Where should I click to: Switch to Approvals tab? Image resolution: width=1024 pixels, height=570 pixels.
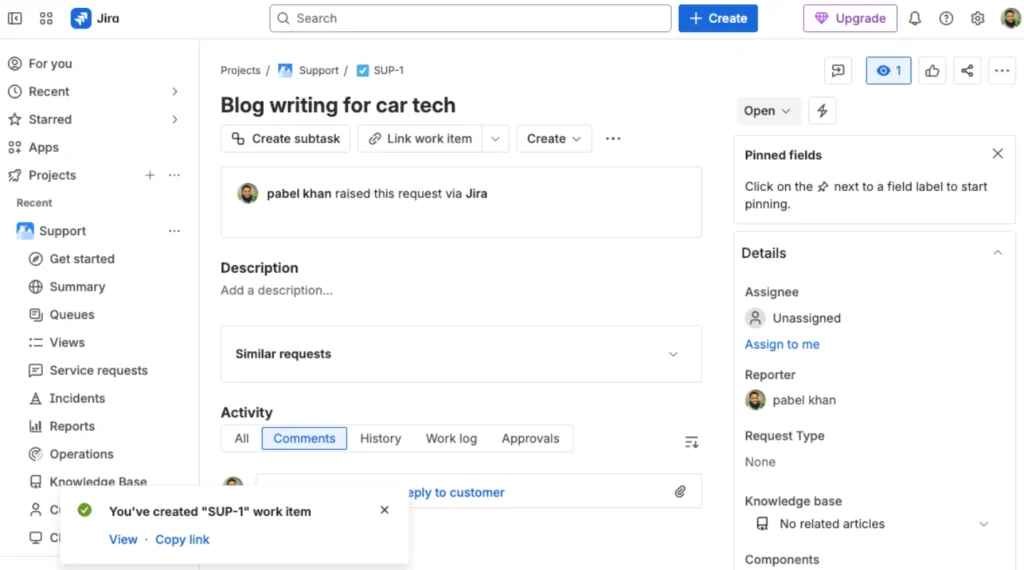click(x=530, y=439)
